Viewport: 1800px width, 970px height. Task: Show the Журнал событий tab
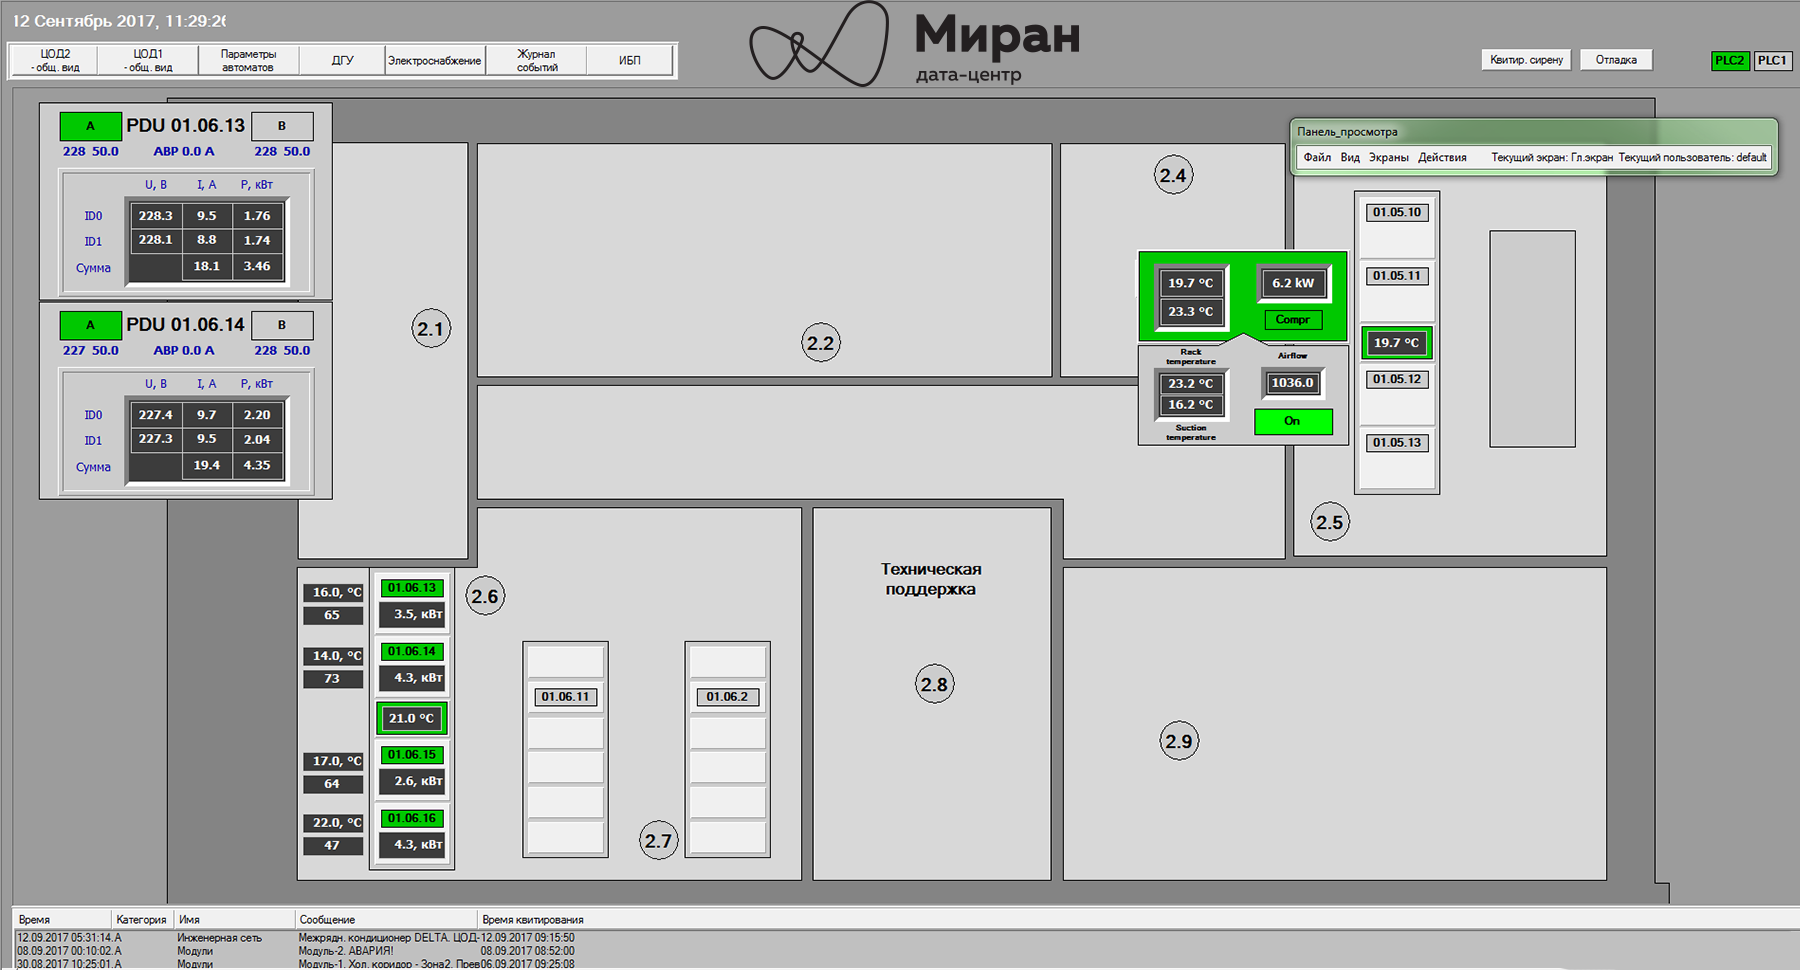pos(537,60)
